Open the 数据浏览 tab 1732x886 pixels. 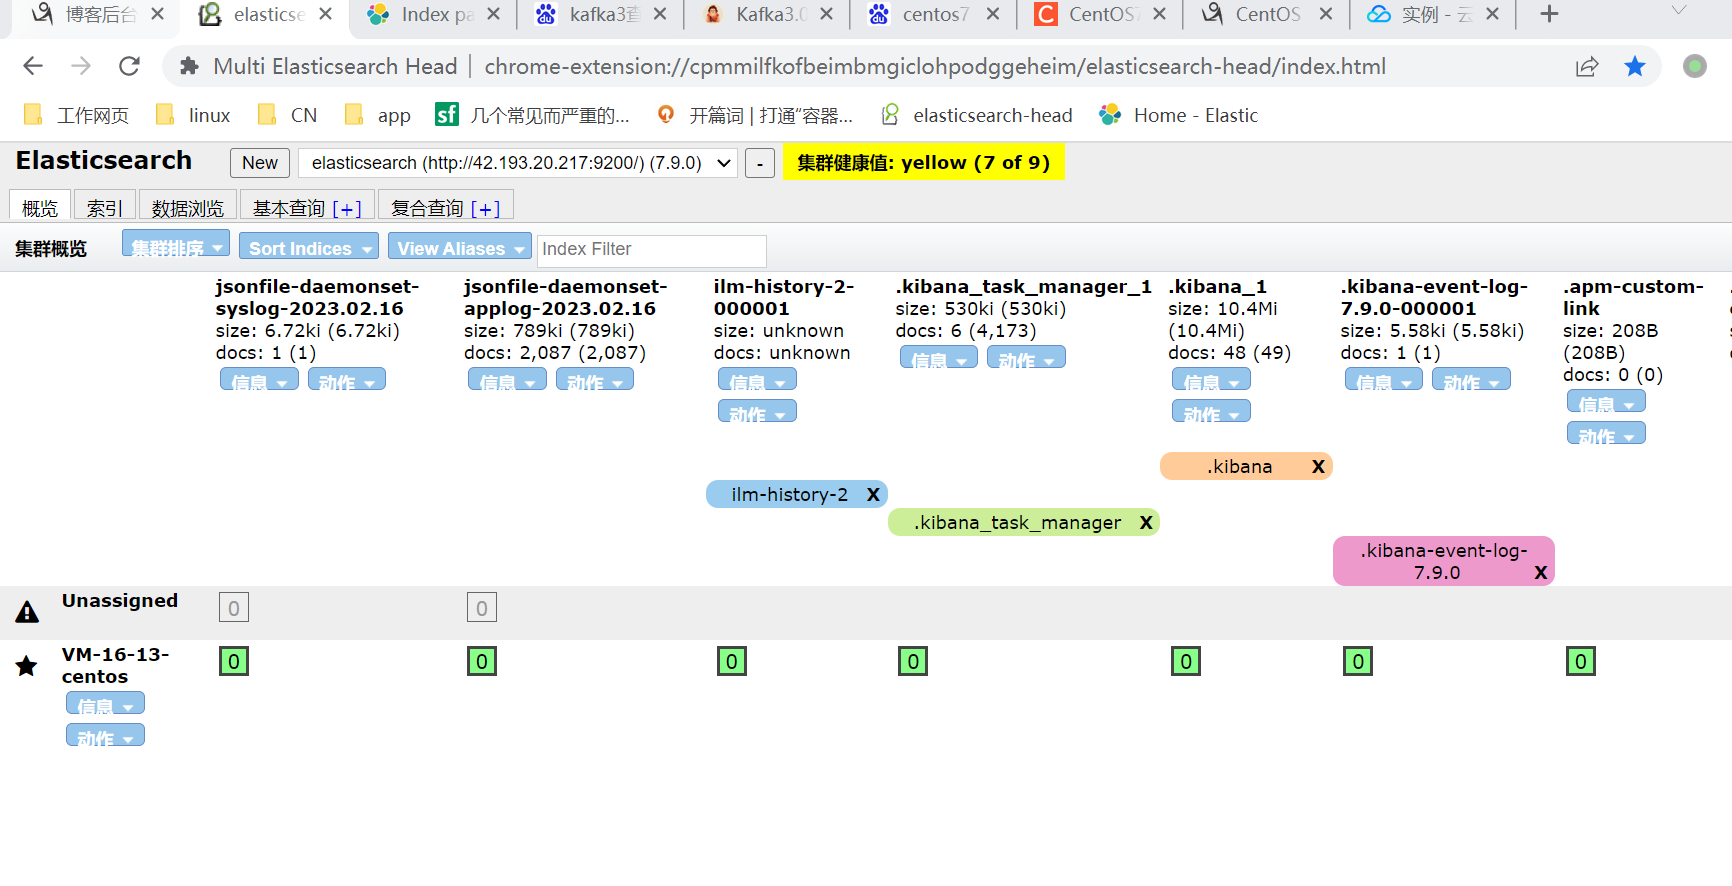pyautogui.click(x=188, y=207)
